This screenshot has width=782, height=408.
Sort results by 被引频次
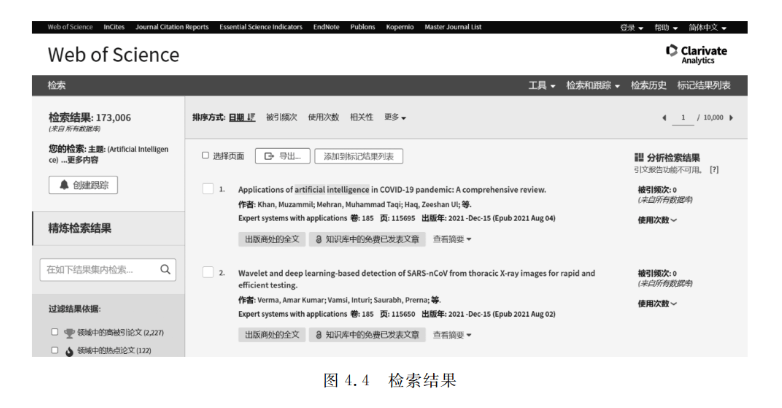281,117
